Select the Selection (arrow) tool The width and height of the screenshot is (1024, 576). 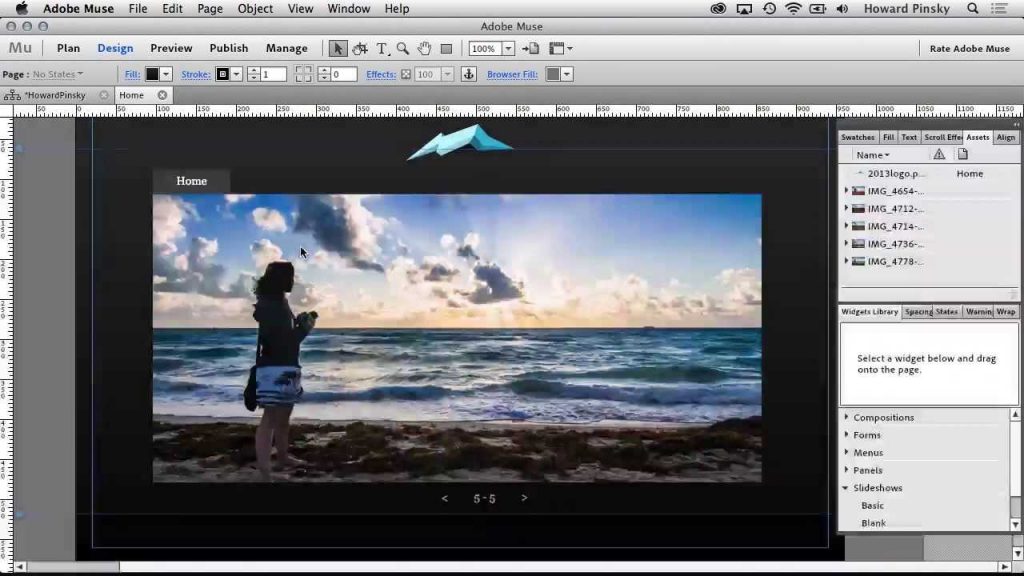coord(338,48)
